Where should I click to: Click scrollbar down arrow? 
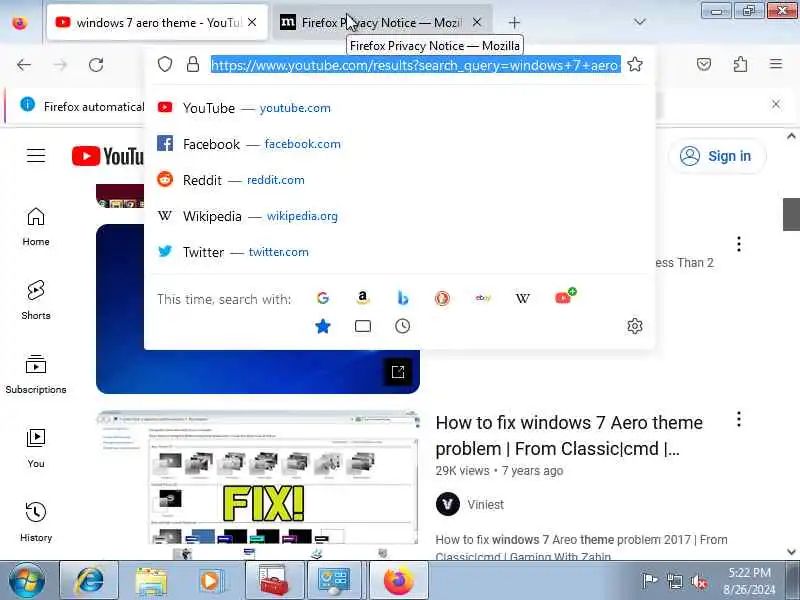point(791,552)
